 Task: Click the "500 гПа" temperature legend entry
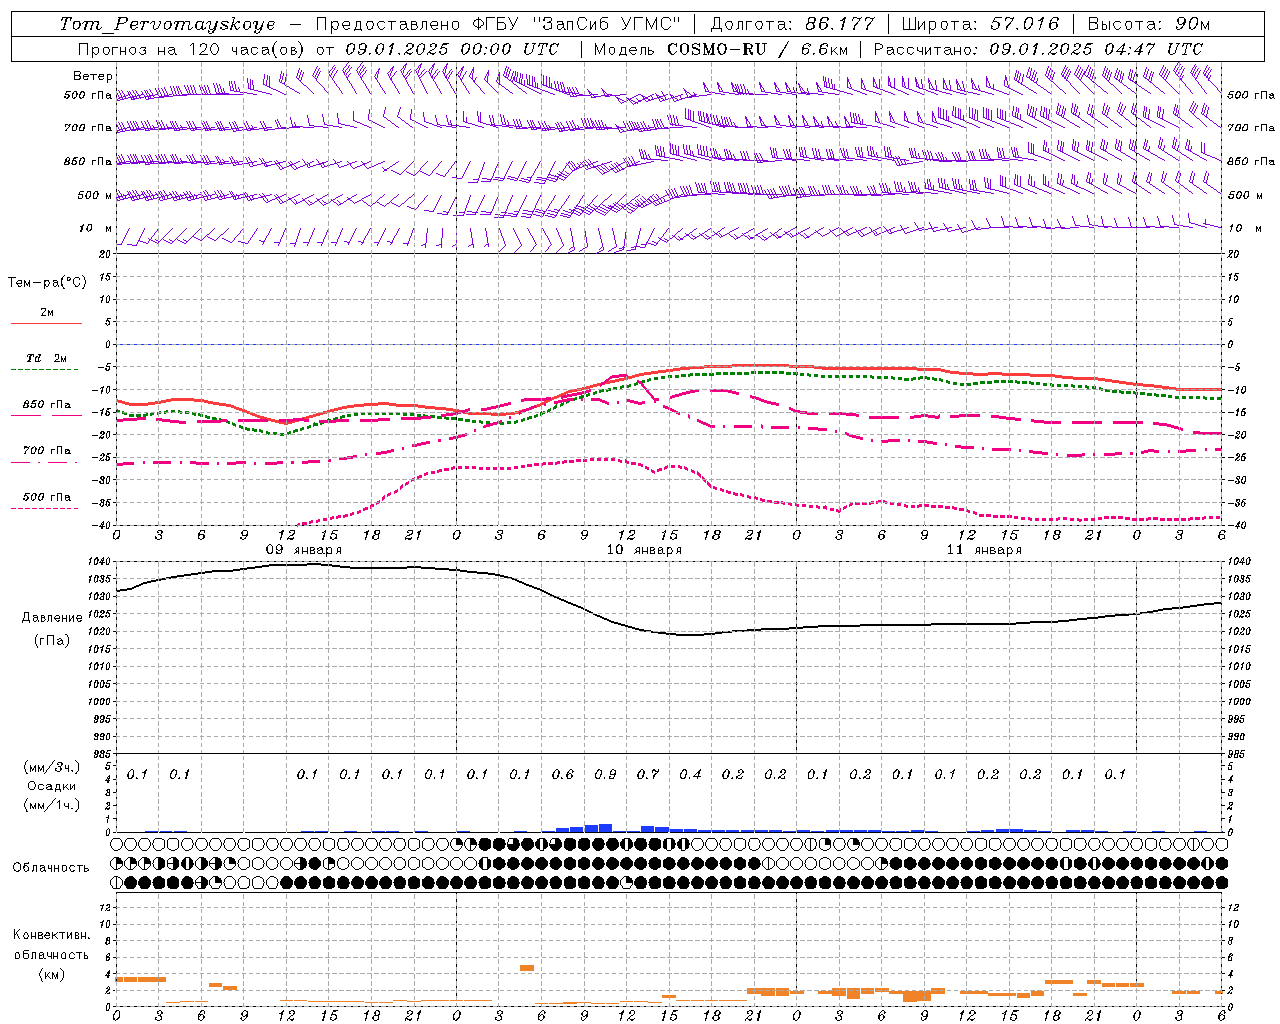[47, 496]
